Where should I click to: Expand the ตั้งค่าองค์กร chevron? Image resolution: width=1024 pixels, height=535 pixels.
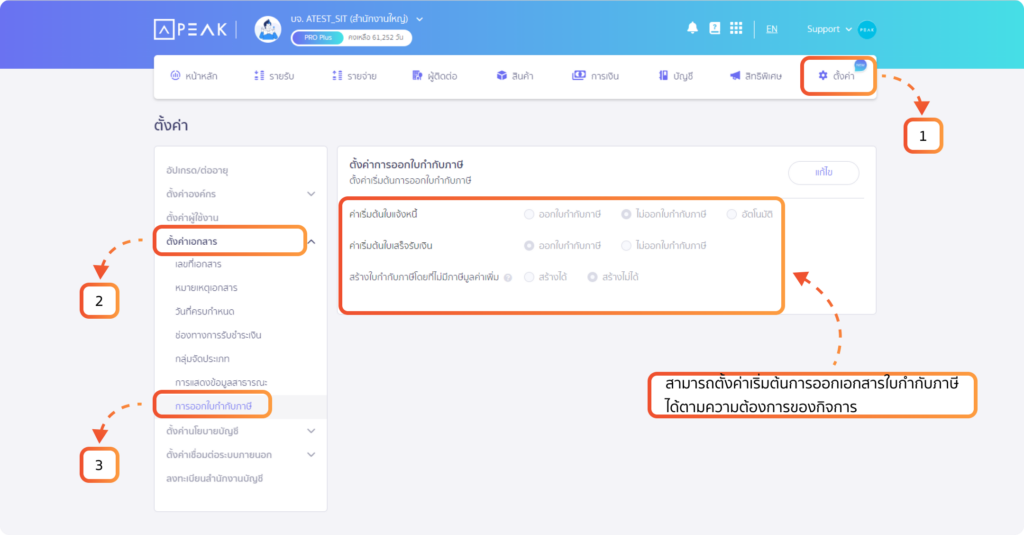(x=311, y=194)
